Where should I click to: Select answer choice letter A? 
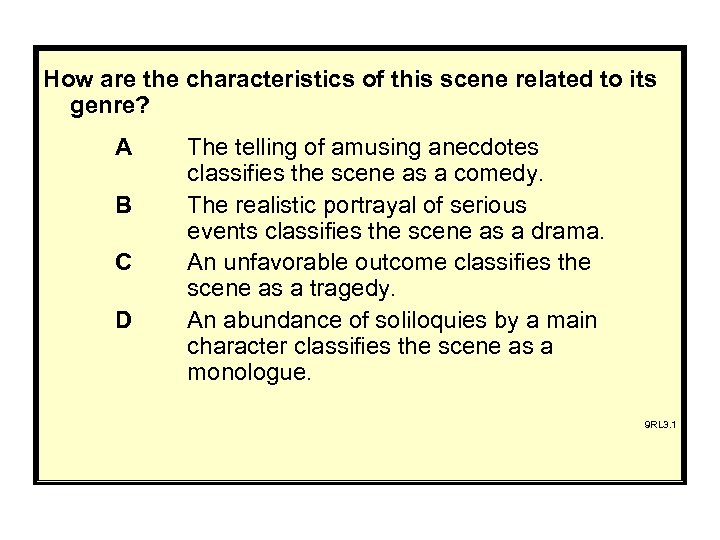pos(123,149)
